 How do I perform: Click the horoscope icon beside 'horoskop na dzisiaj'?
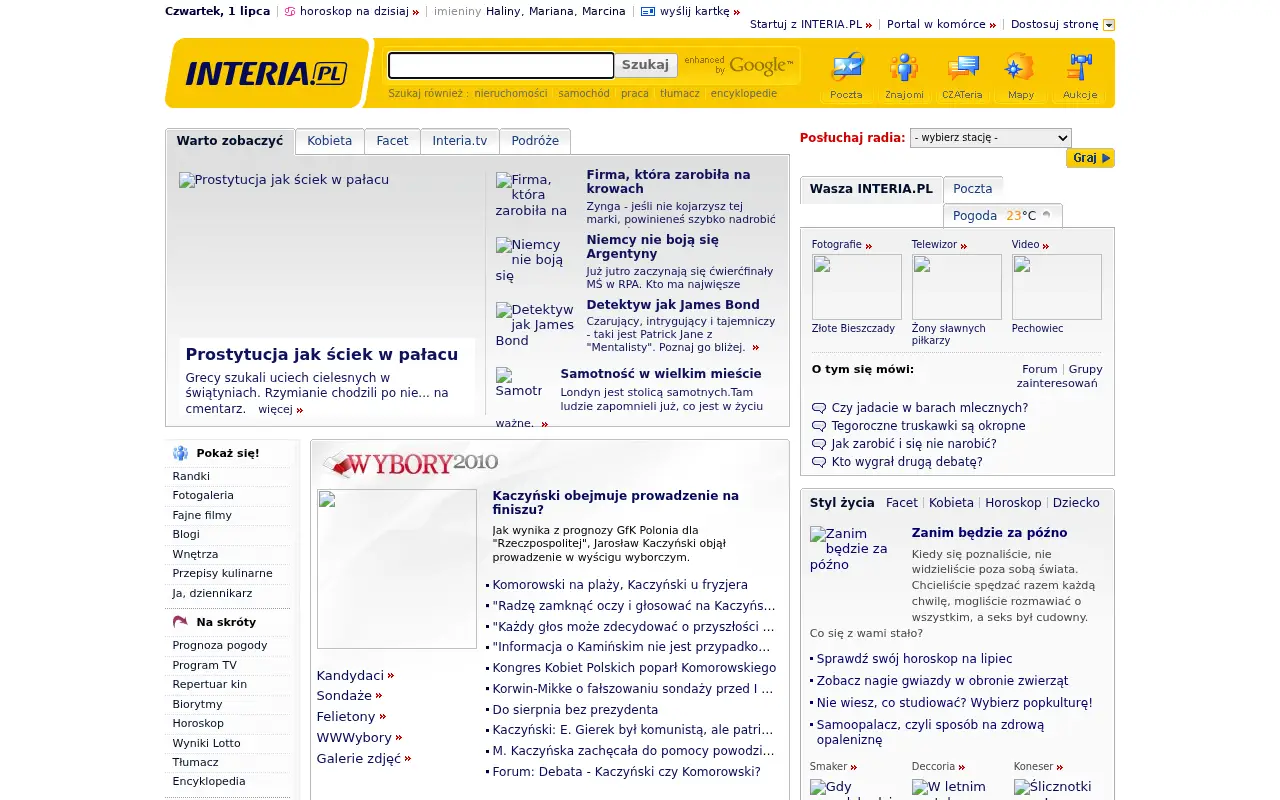click(290, 12)
